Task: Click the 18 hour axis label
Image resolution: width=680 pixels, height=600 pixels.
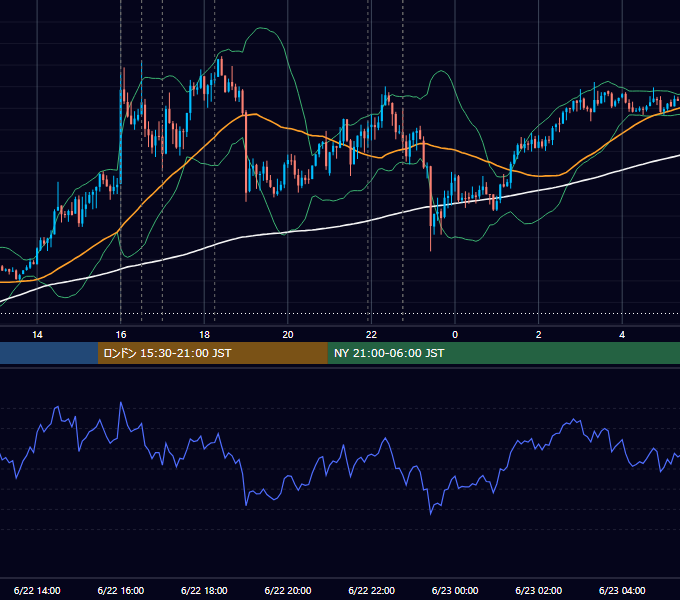Action: [204, 335]
